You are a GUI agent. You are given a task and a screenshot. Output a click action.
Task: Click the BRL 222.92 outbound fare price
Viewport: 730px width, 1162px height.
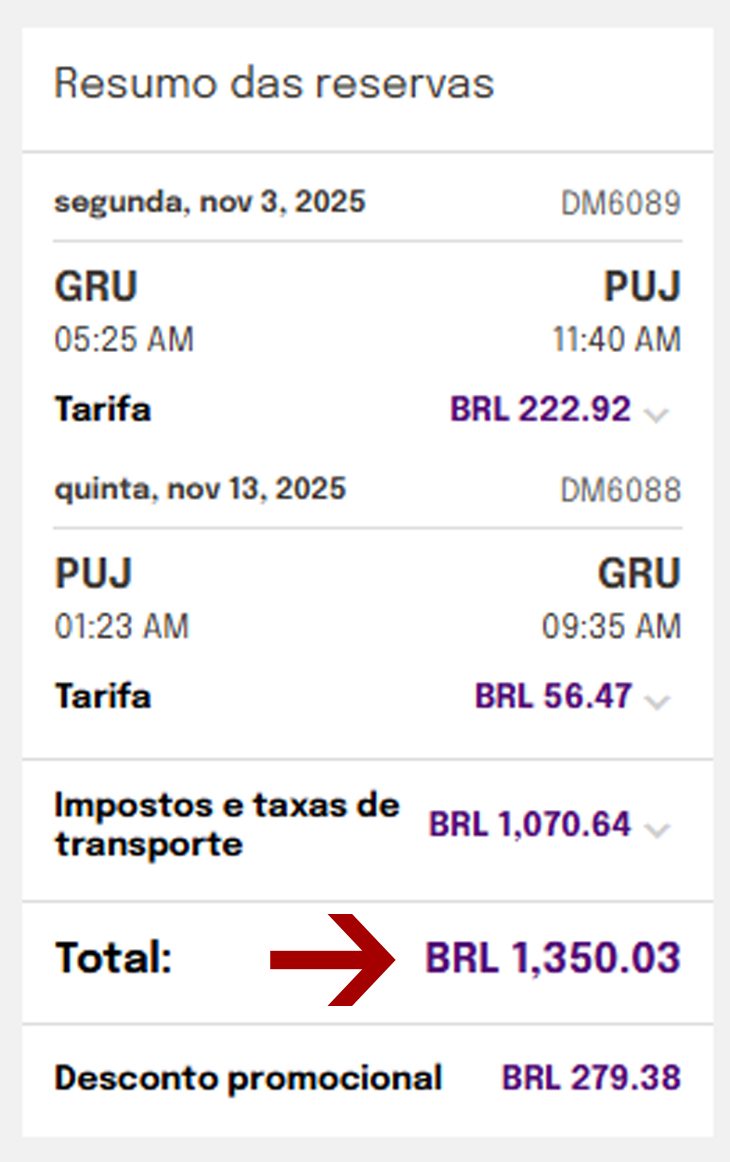540,409
